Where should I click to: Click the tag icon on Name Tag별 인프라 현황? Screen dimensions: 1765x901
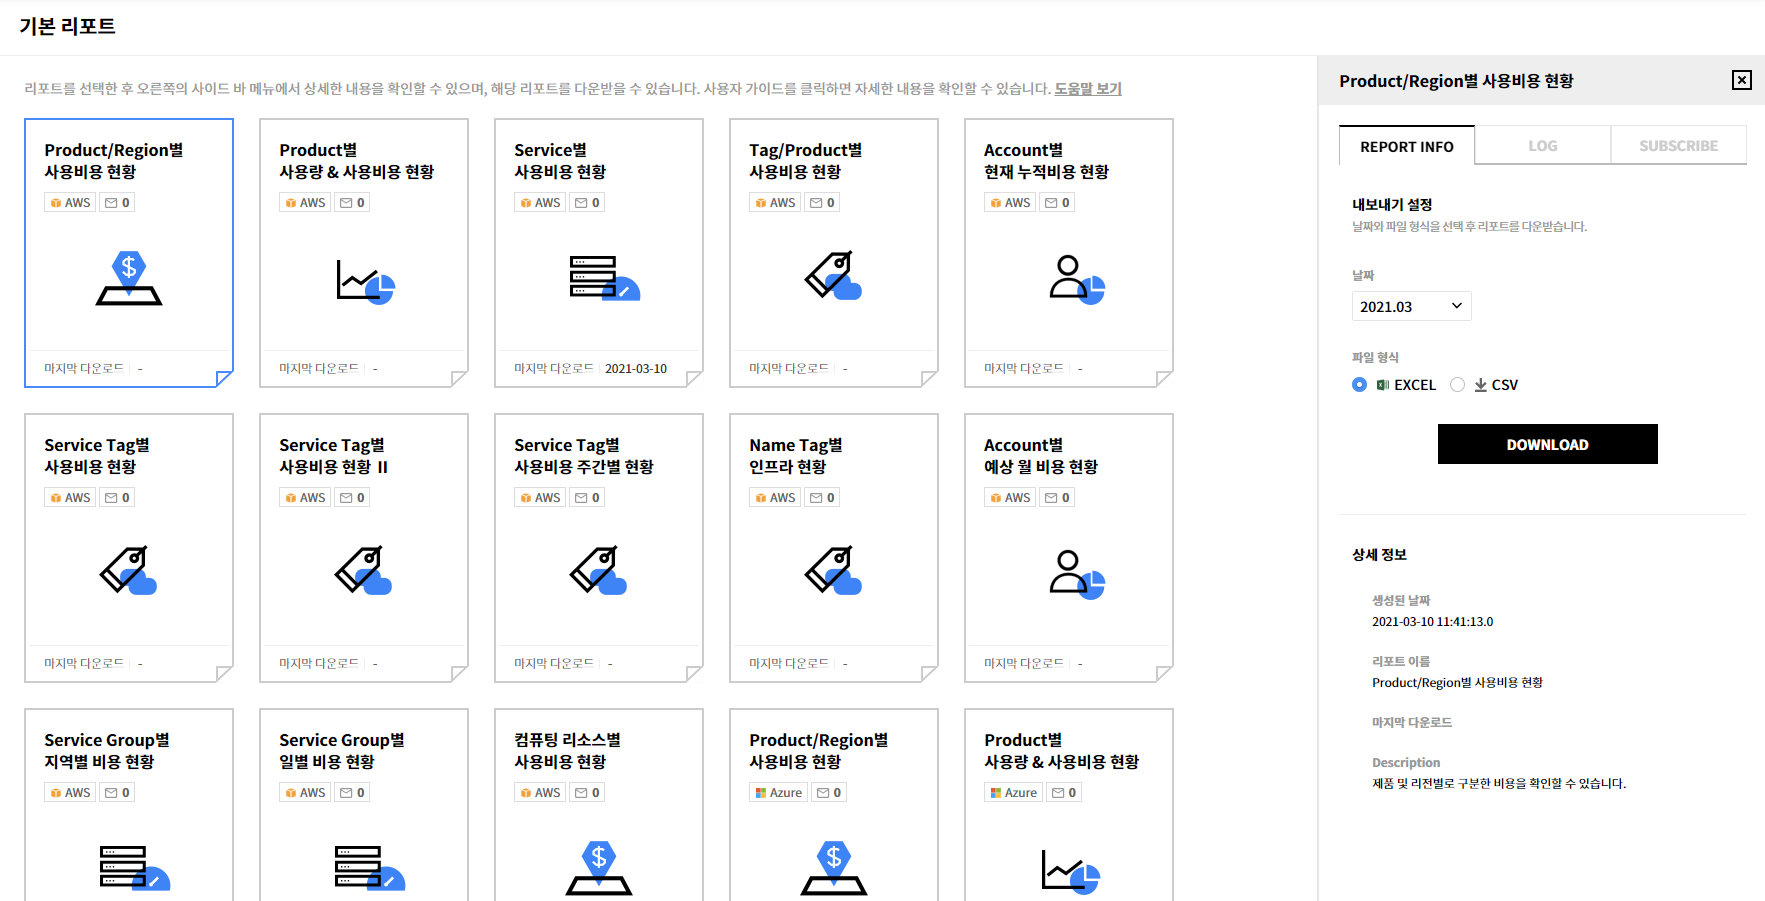(x=833, y=570)
